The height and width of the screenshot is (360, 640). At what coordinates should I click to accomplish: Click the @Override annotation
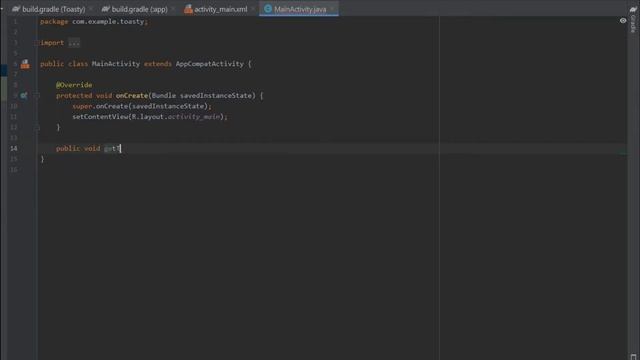(x=74, y=85)
